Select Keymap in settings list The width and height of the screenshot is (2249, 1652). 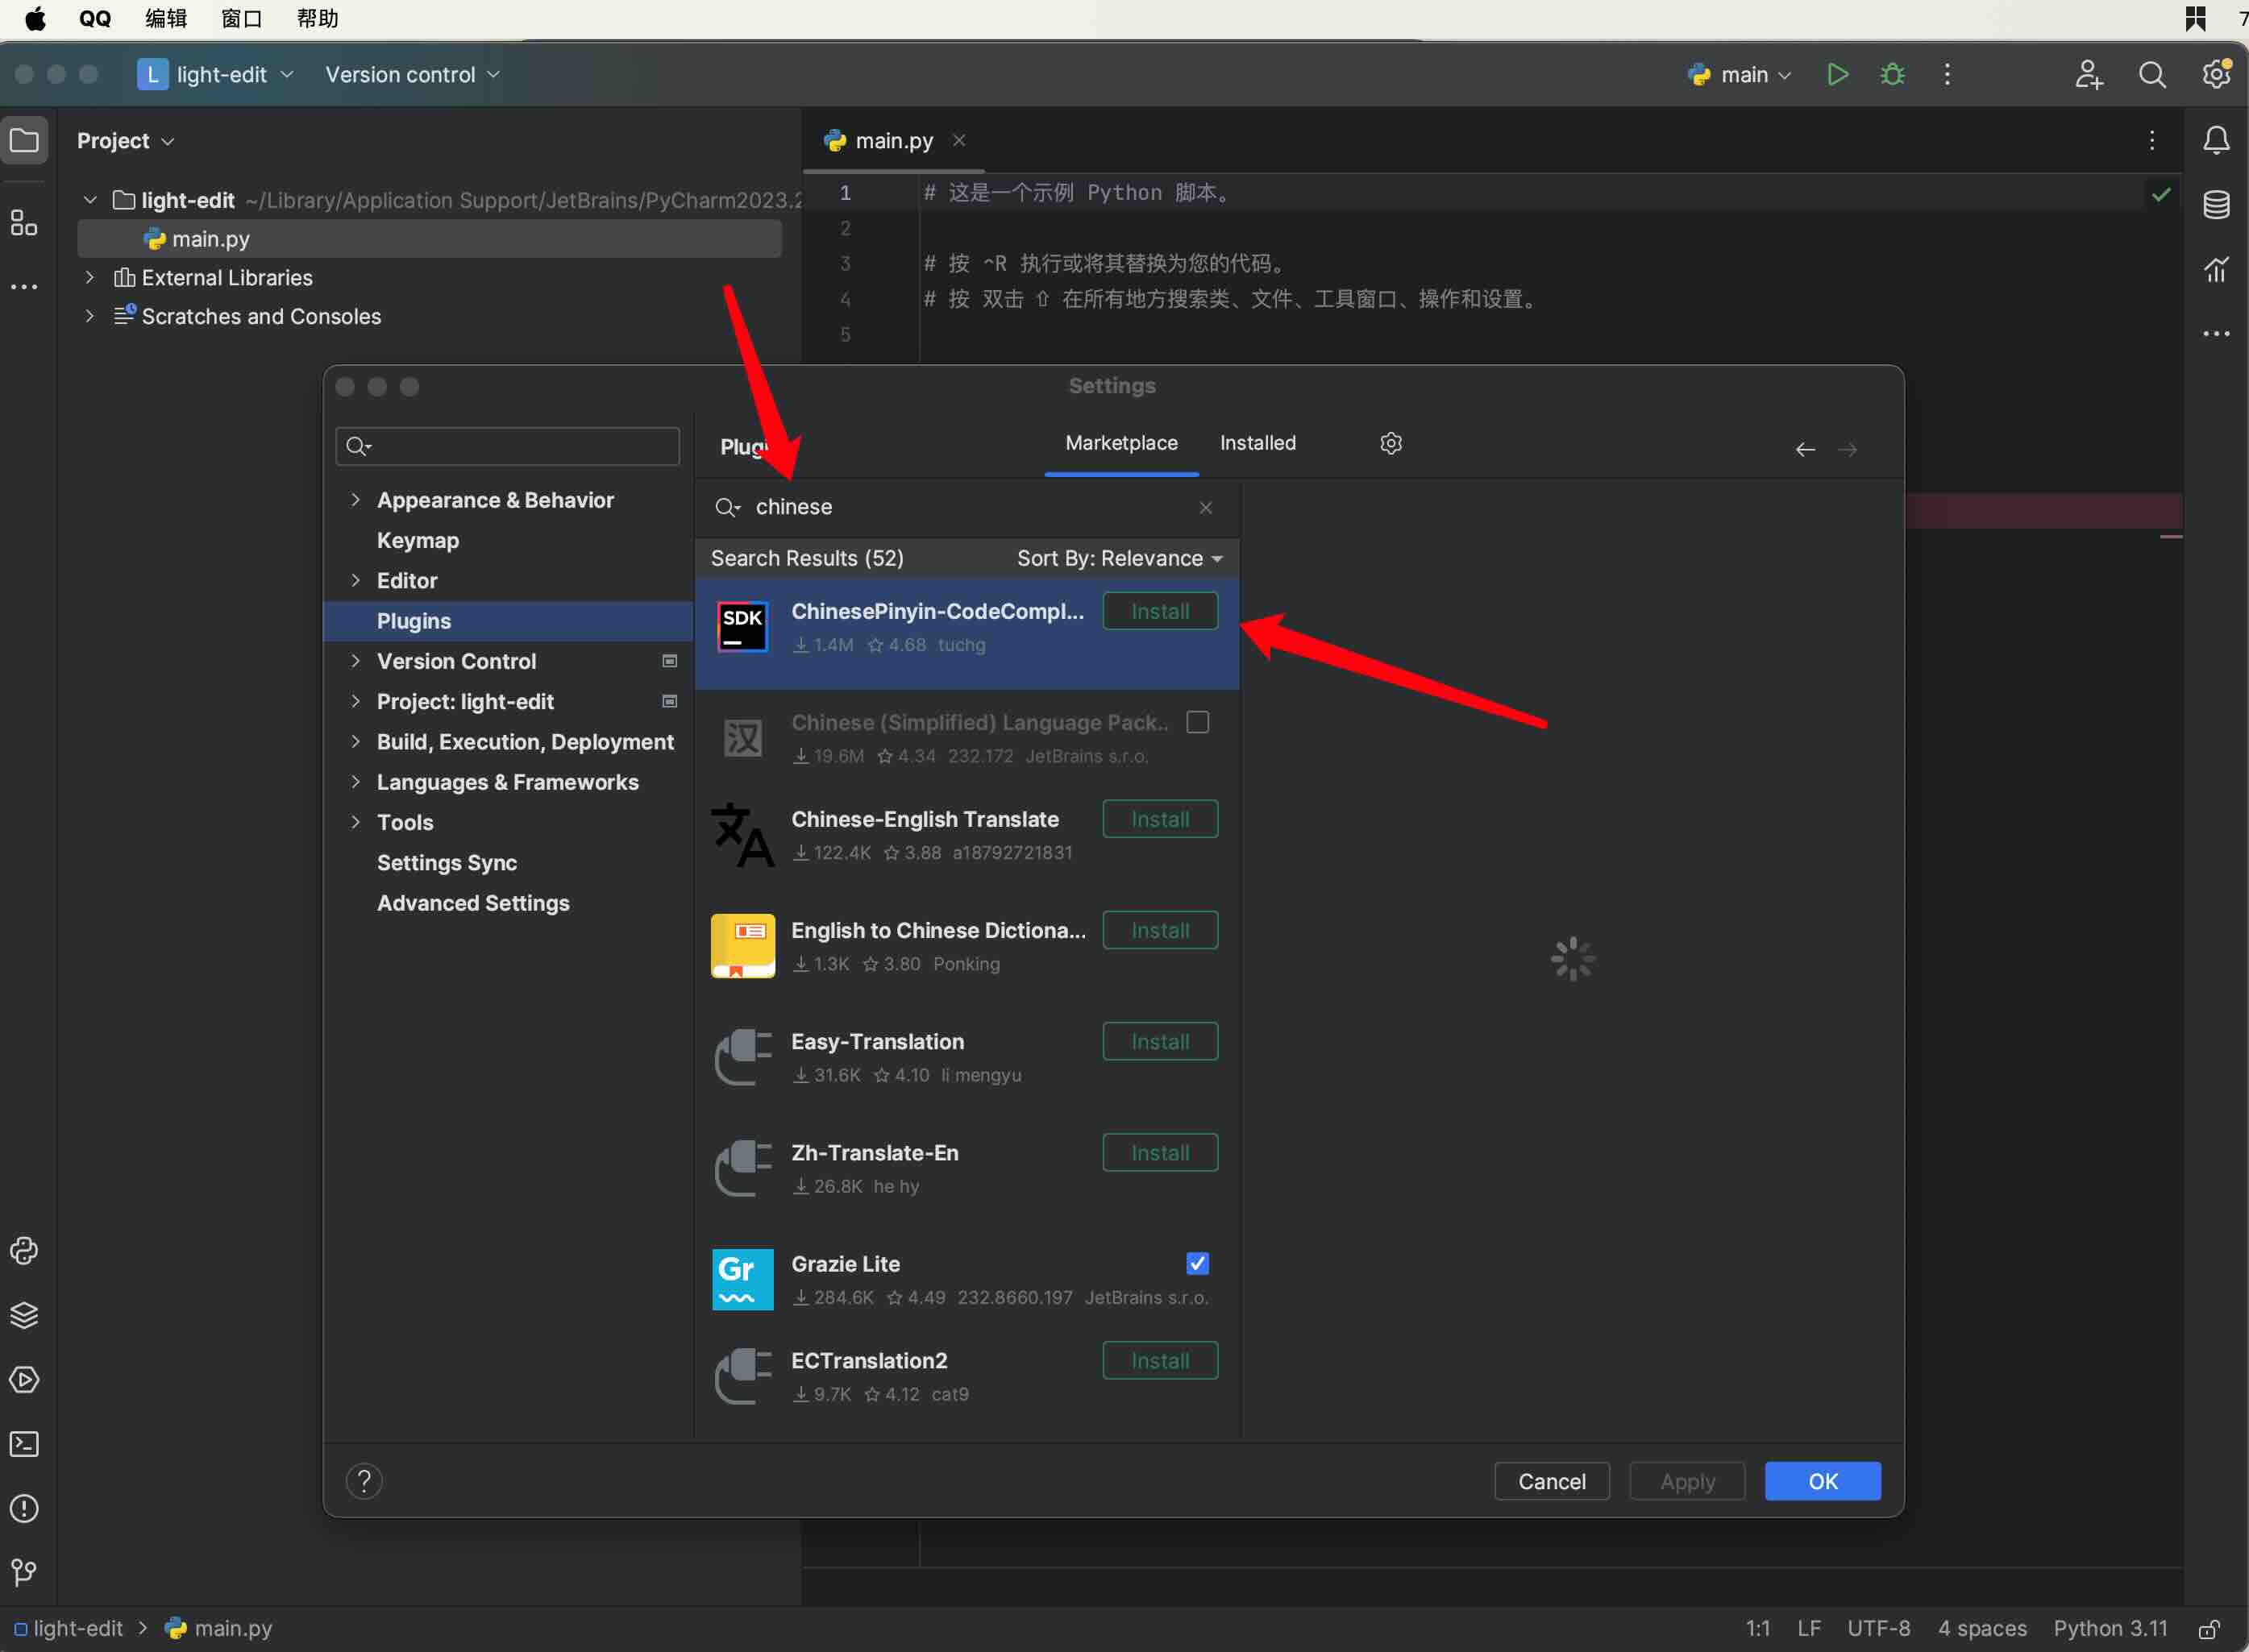pyautogui.click(x=417, y=541)
